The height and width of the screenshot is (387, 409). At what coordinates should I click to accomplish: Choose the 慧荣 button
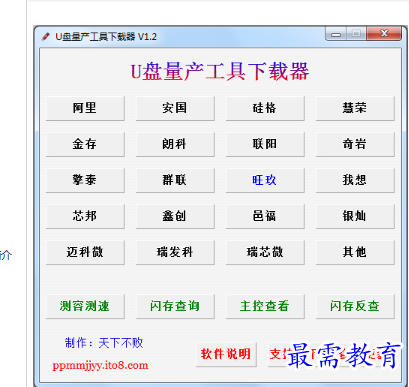(x=355, y=108)
